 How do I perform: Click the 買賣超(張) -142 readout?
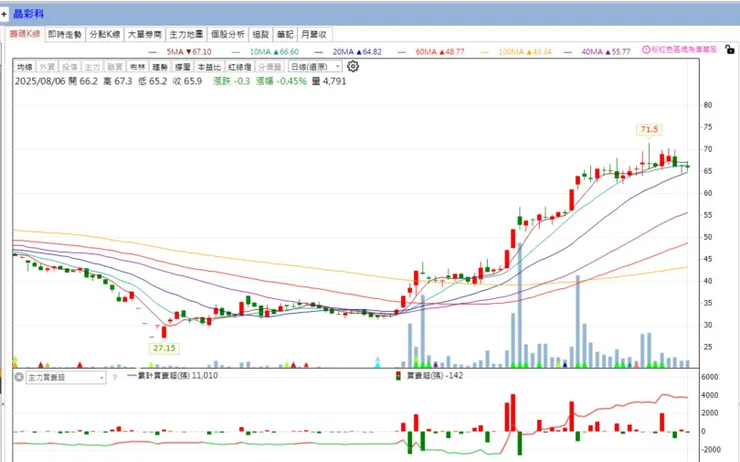click(435, 376)
